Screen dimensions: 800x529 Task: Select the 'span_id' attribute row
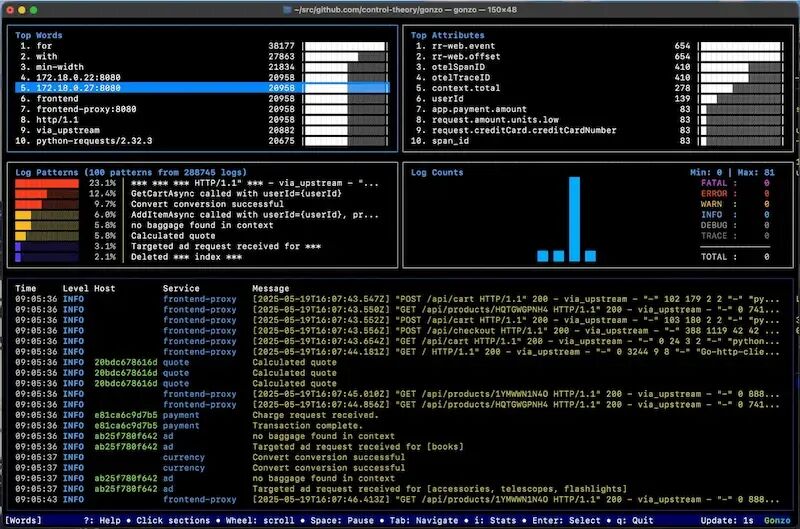(x=597, y=141)
